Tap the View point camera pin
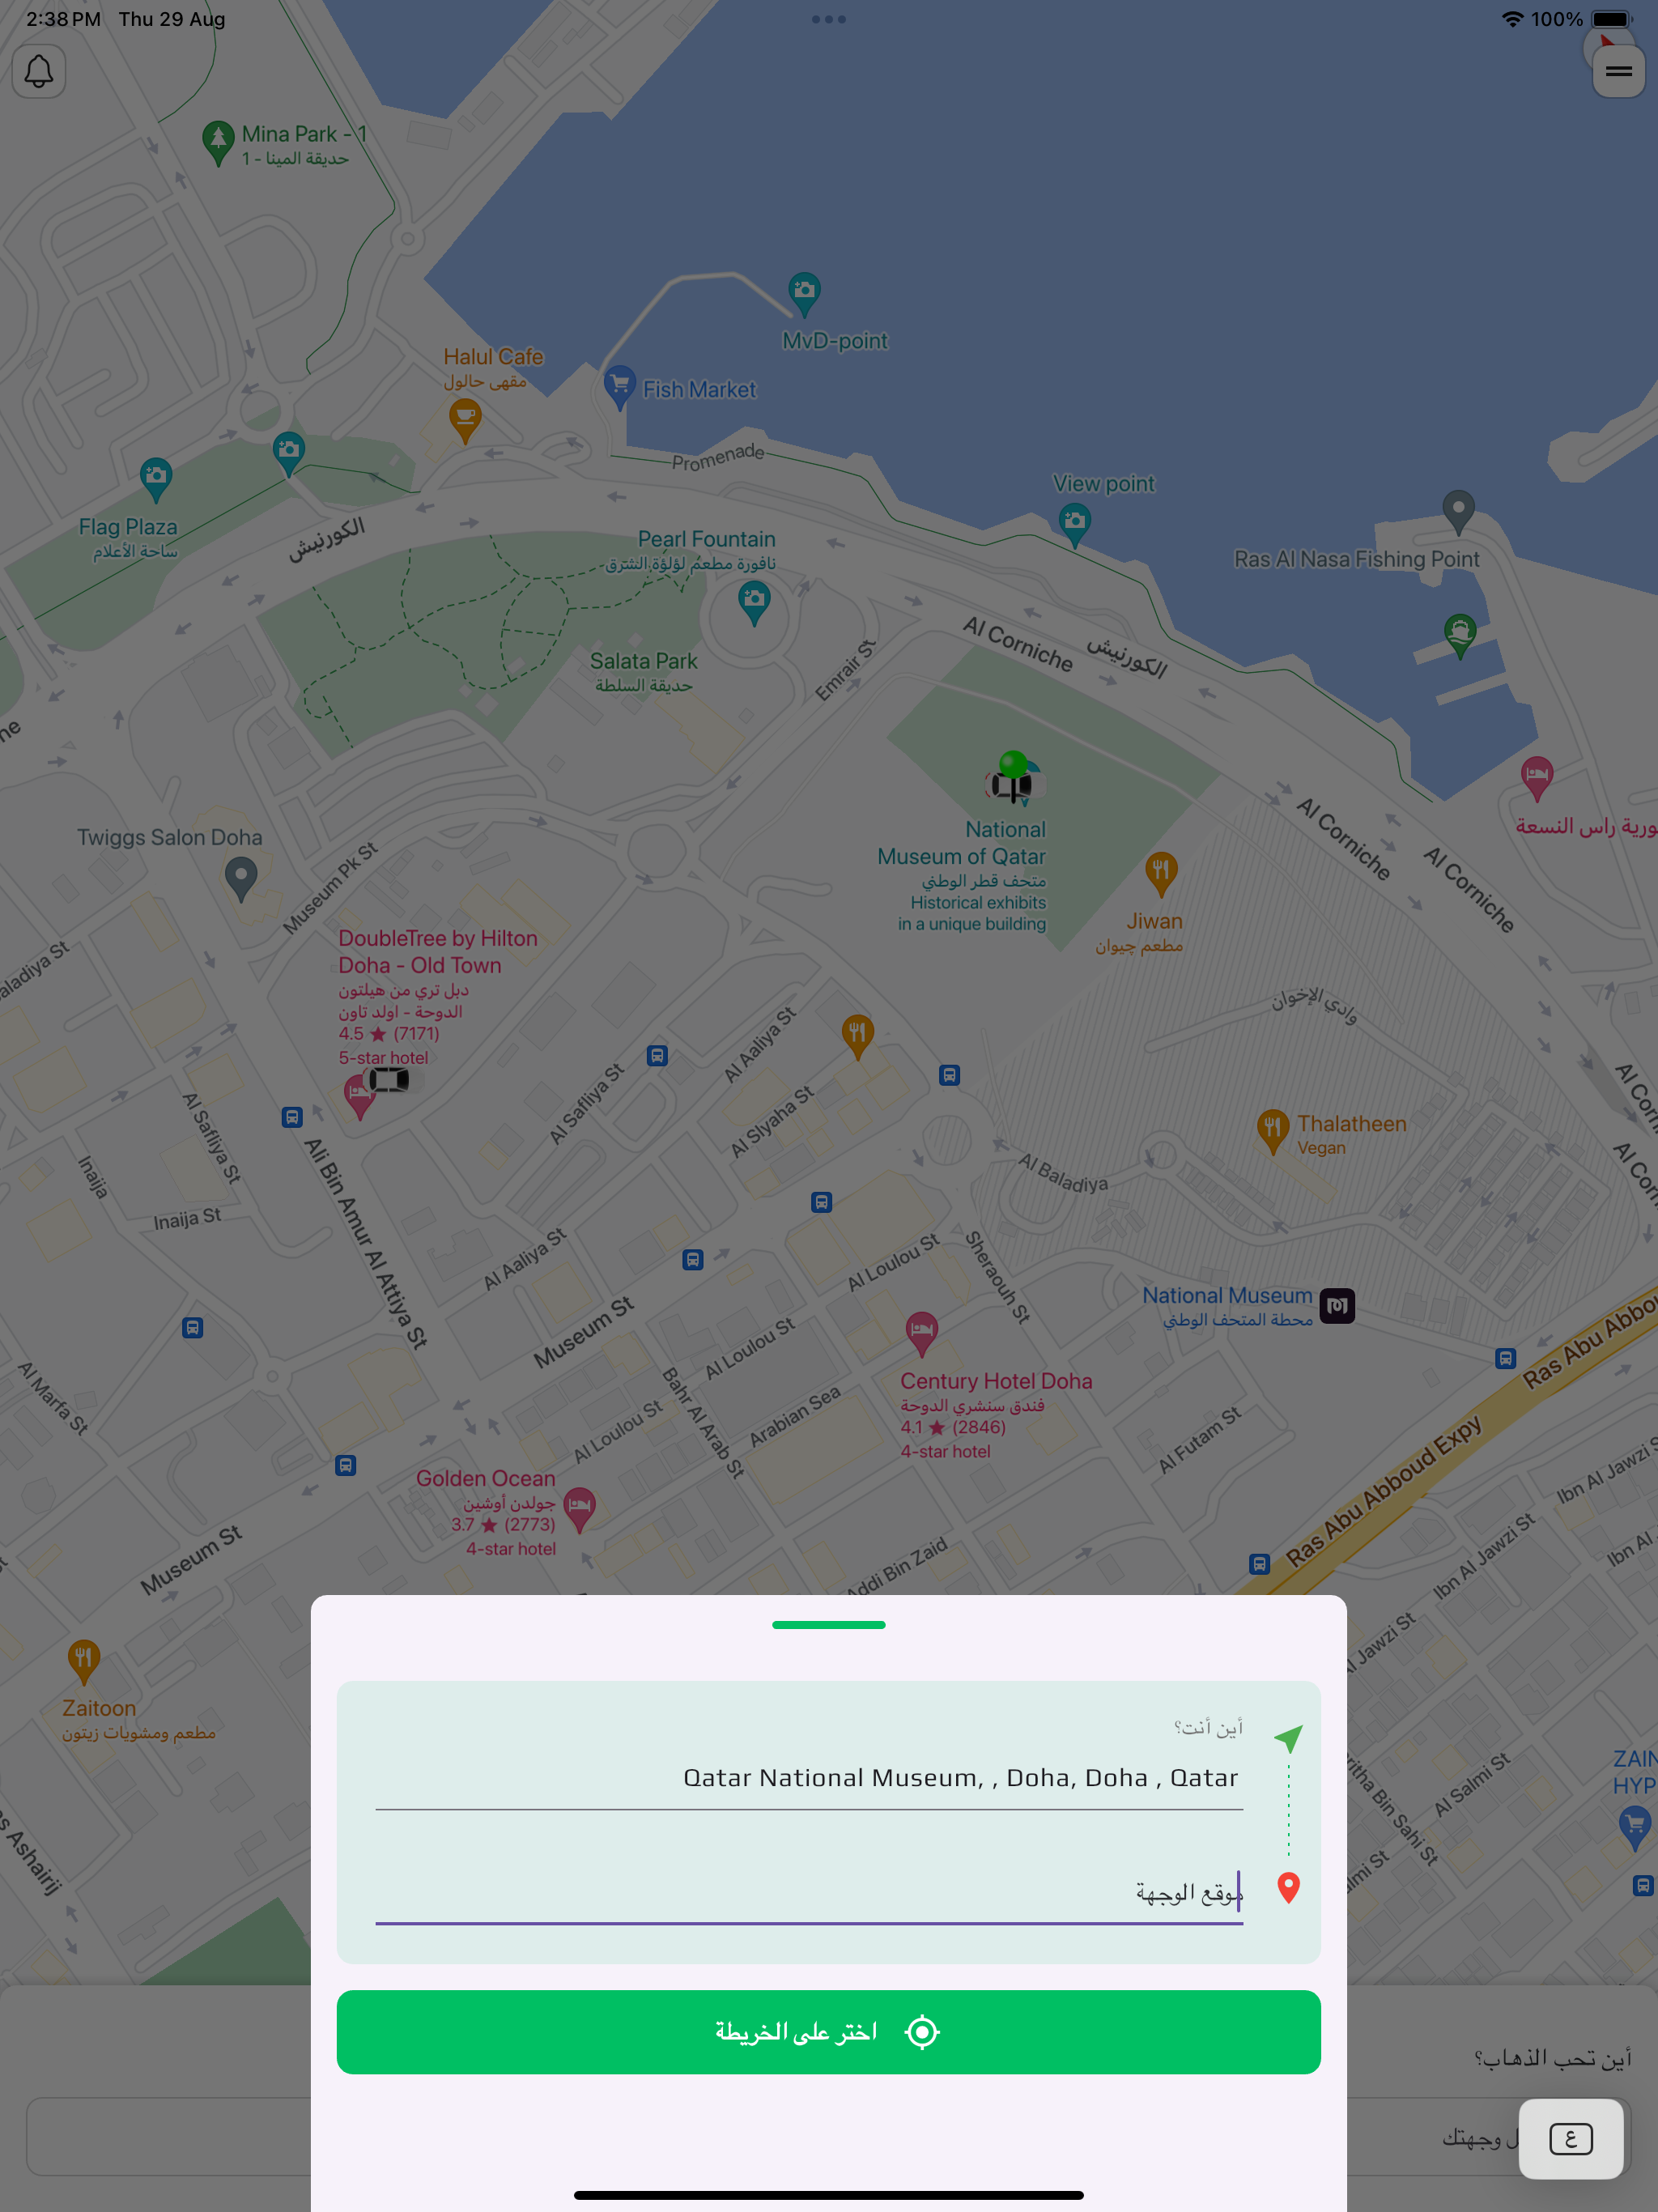Screen dimensions: 1658x2212 point(1075,525)
